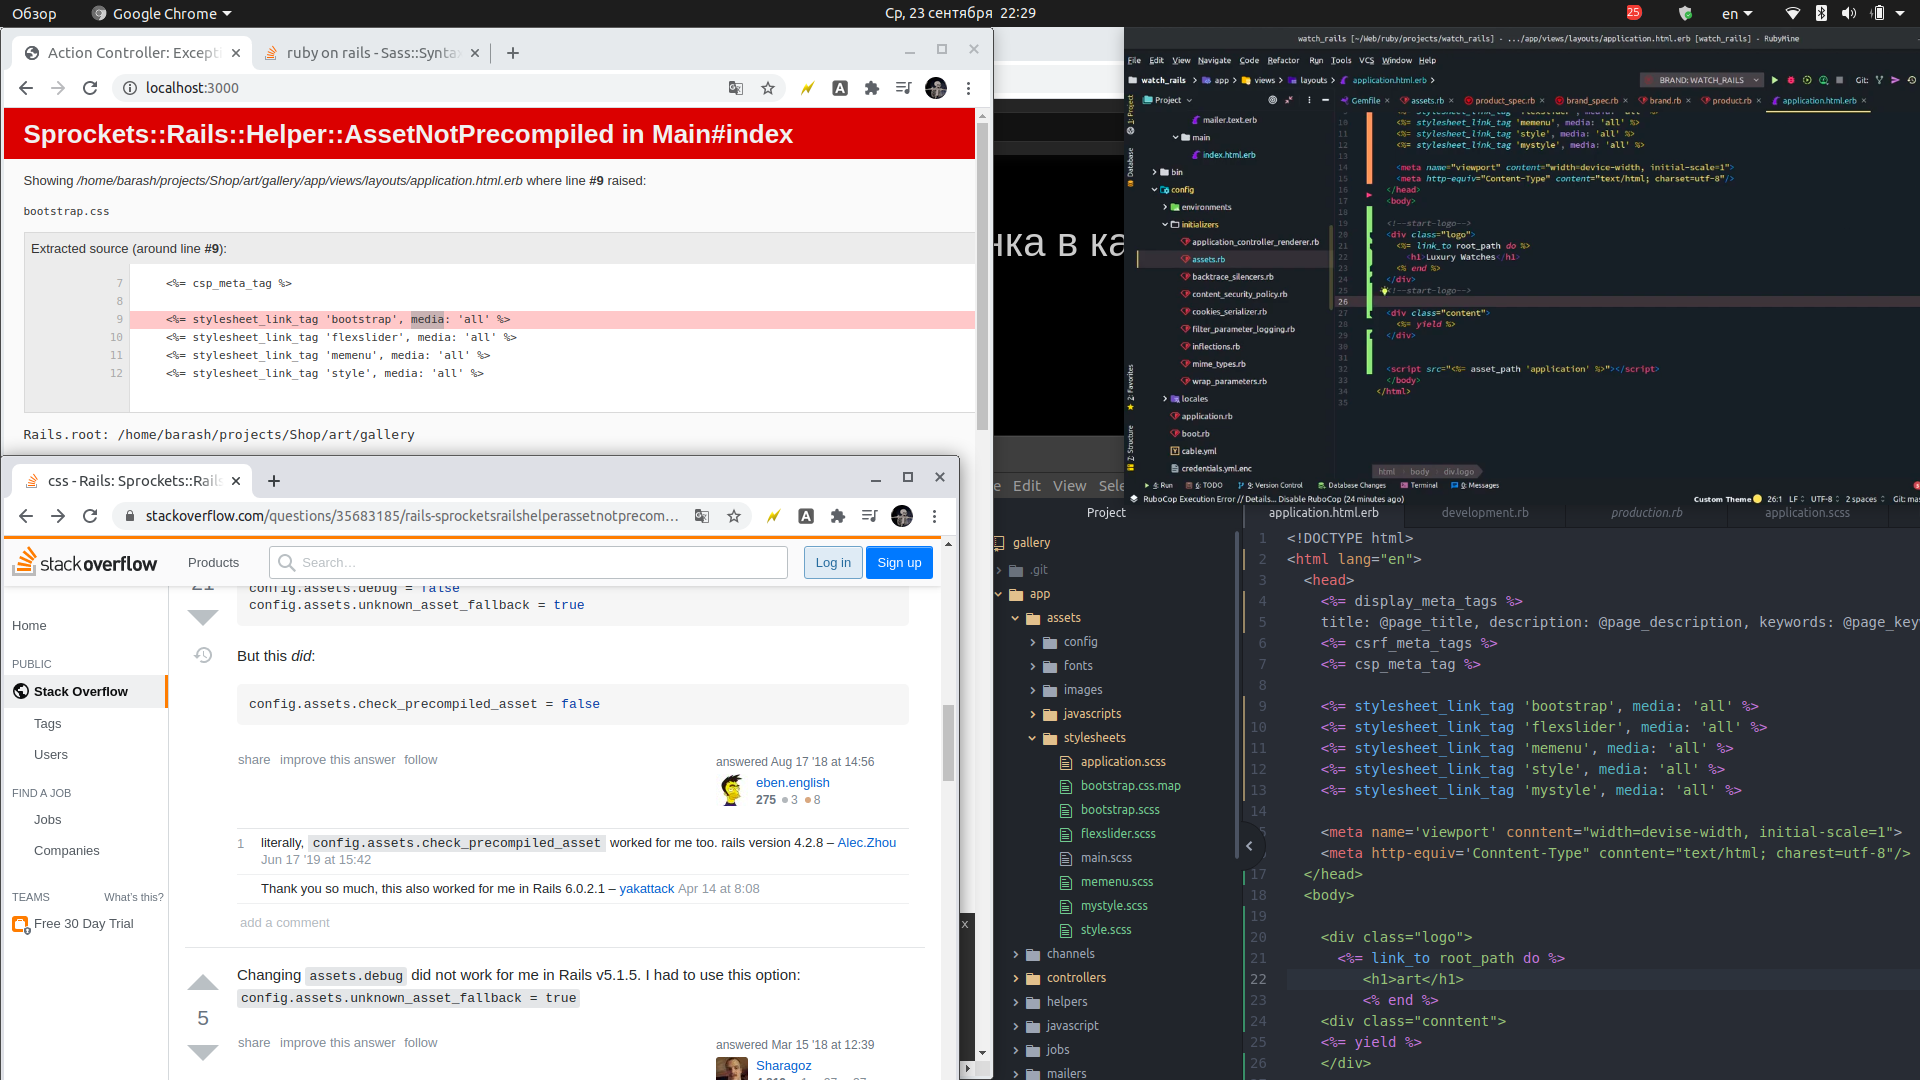Screen dimensions: 1920x1080
Task: Locate current file in RubyMine Project panel
Action: click(x=1272, y=100)
